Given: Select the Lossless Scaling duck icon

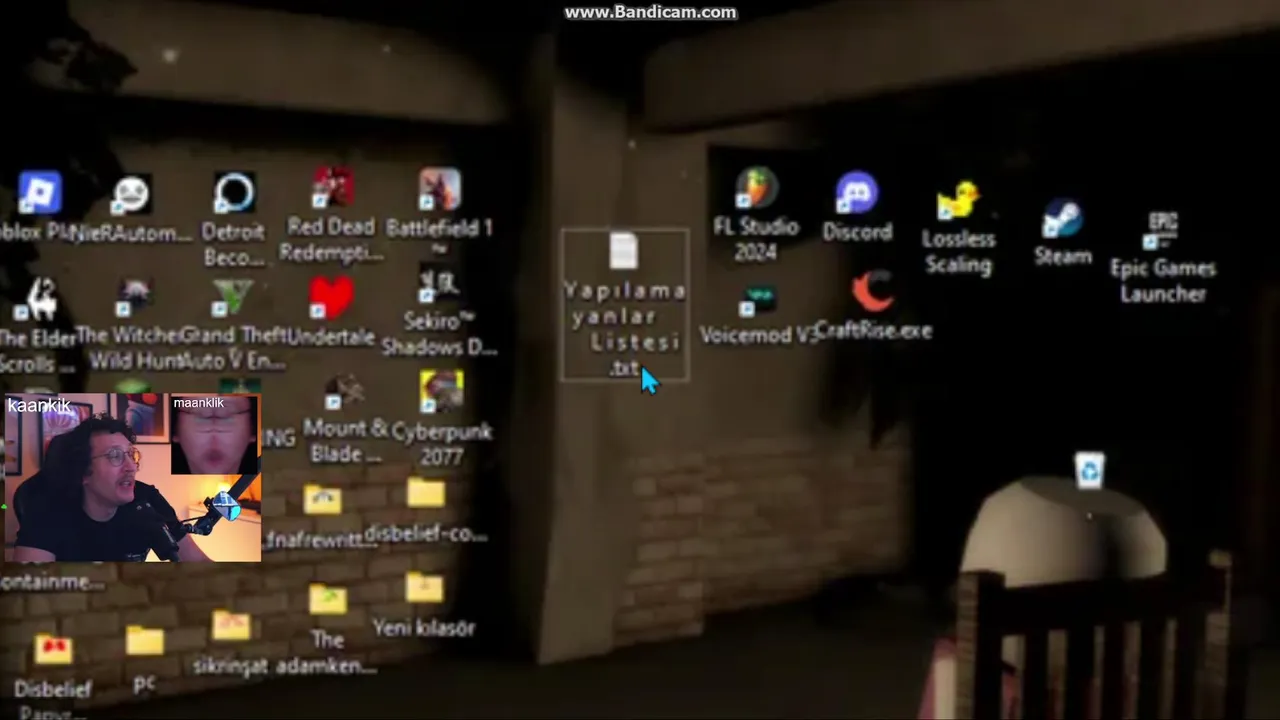Looking at the screenshot, I should click(958, 200).
